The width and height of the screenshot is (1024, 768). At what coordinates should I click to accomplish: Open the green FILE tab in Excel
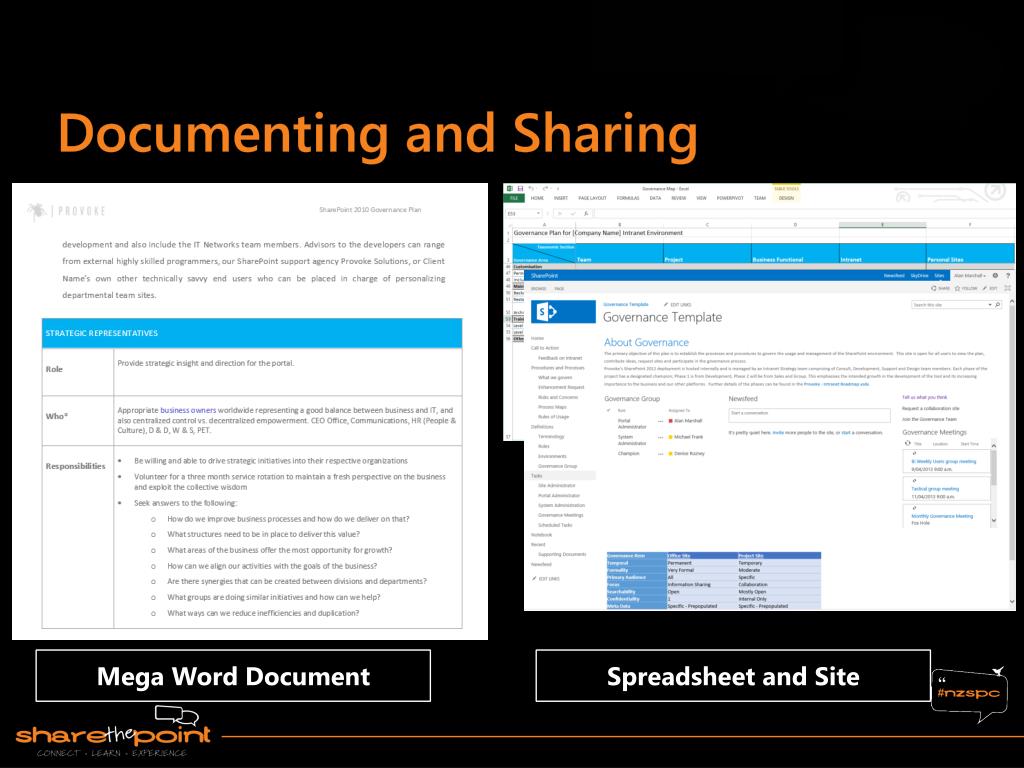coord(514,198)
